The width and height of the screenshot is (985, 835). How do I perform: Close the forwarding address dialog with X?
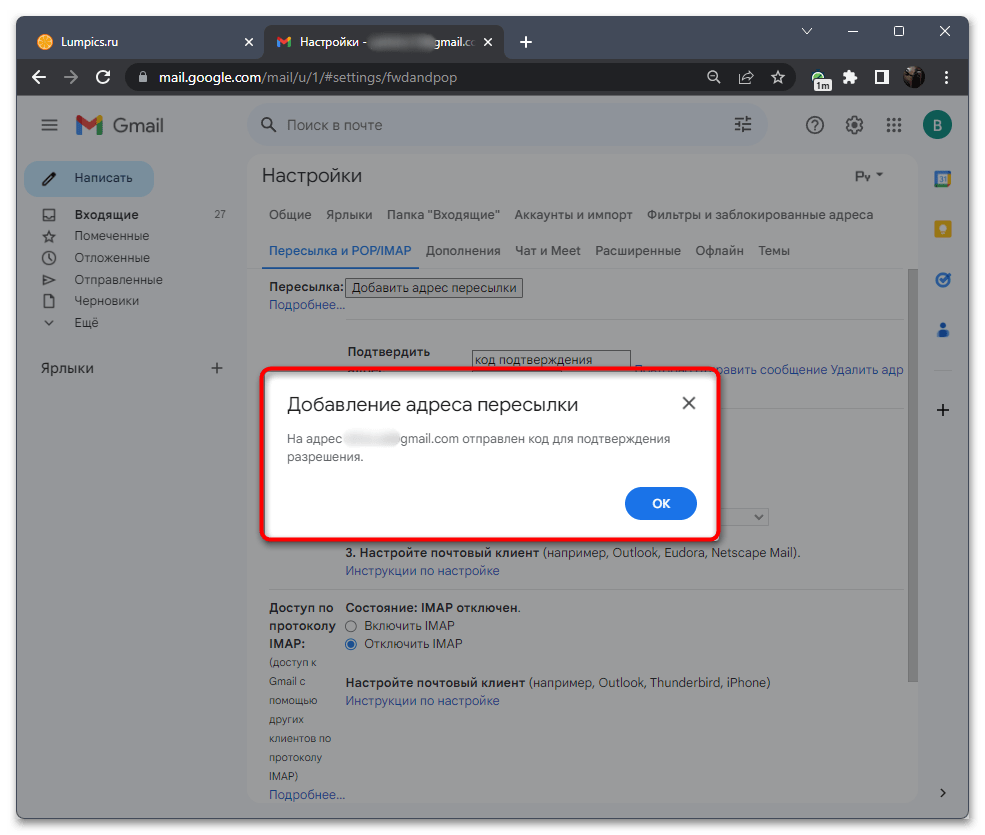pyautogui.click(x=688, y=403)
